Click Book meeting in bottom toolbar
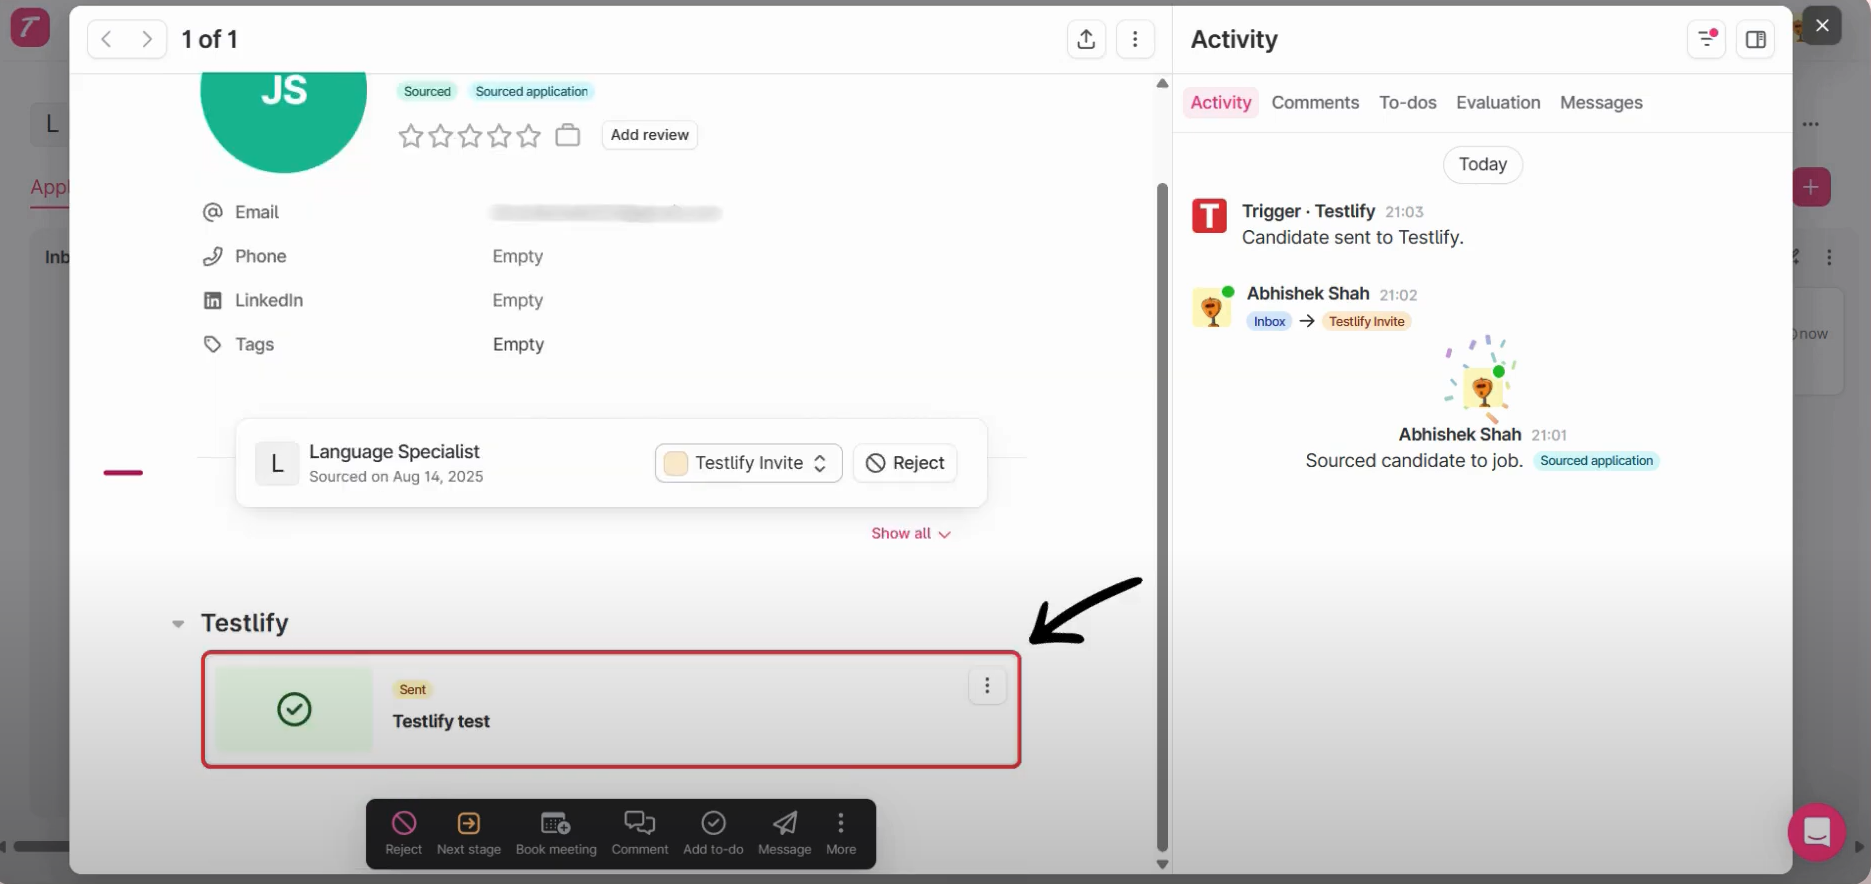This screenshot has height=884, width=1871. click(556, 833)
